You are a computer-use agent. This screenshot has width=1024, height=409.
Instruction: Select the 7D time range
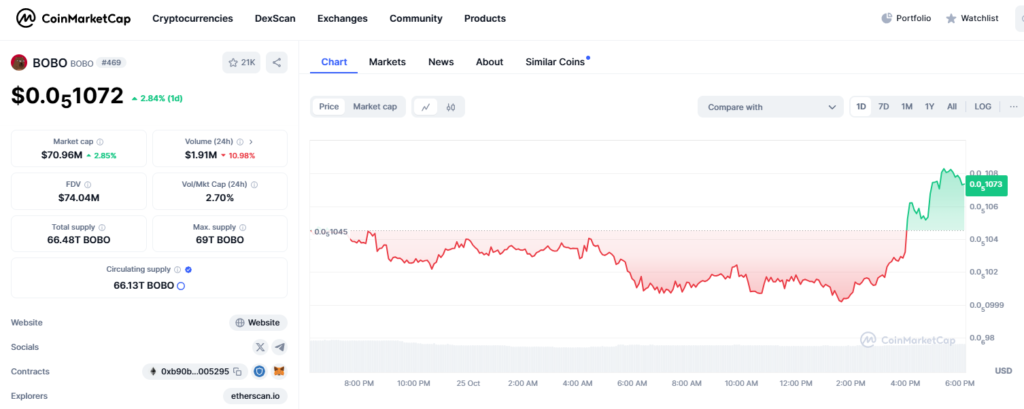(884, 107)
